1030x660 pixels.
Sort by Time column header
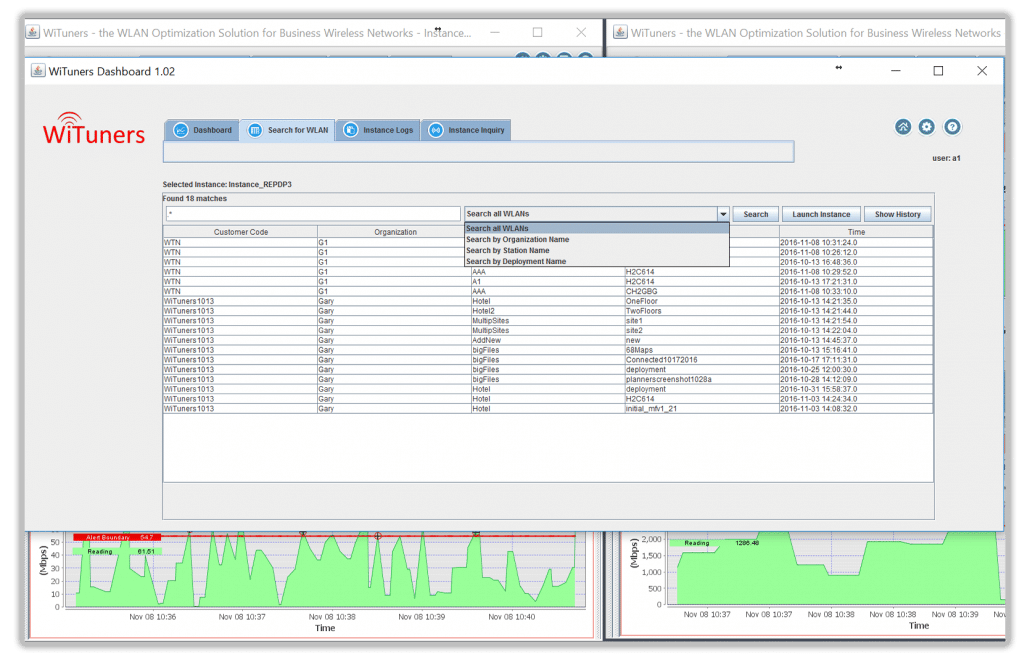pos(856,232)
